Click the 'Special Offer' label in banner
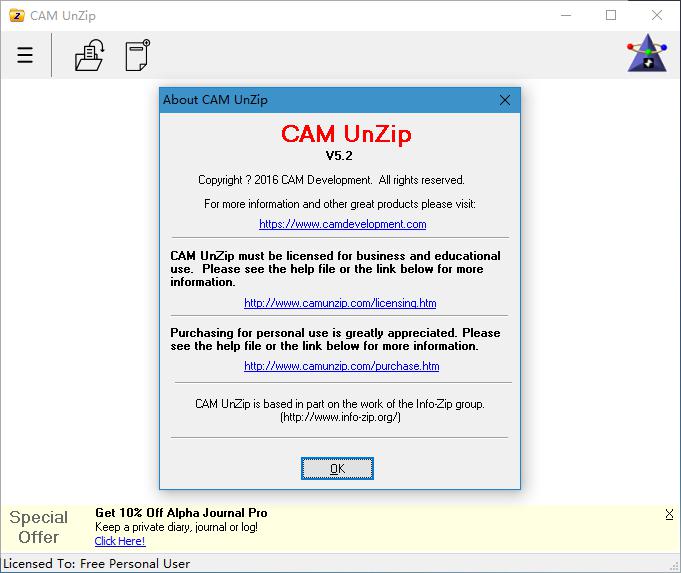 click(x=39, y=527)
